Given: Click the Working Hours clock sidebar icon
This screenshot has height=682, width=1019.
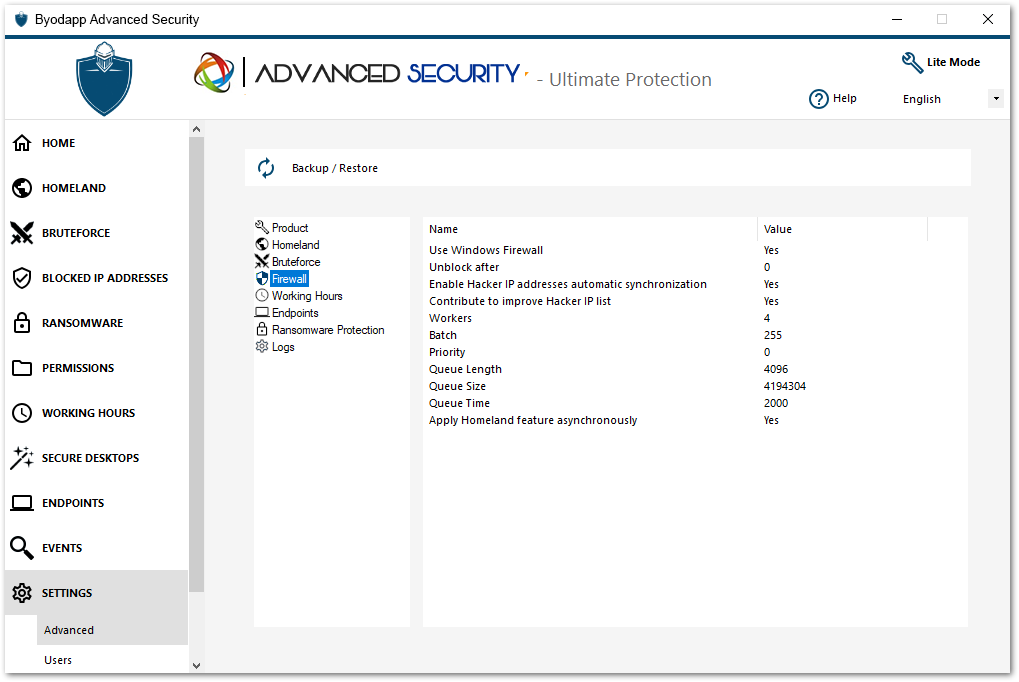Looking at the screenshot, I should click(x=22, y=413).
